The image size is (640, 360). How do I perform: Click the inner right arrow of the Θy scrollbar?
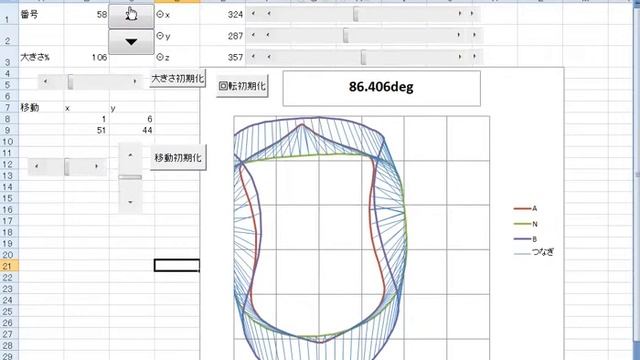459,36
